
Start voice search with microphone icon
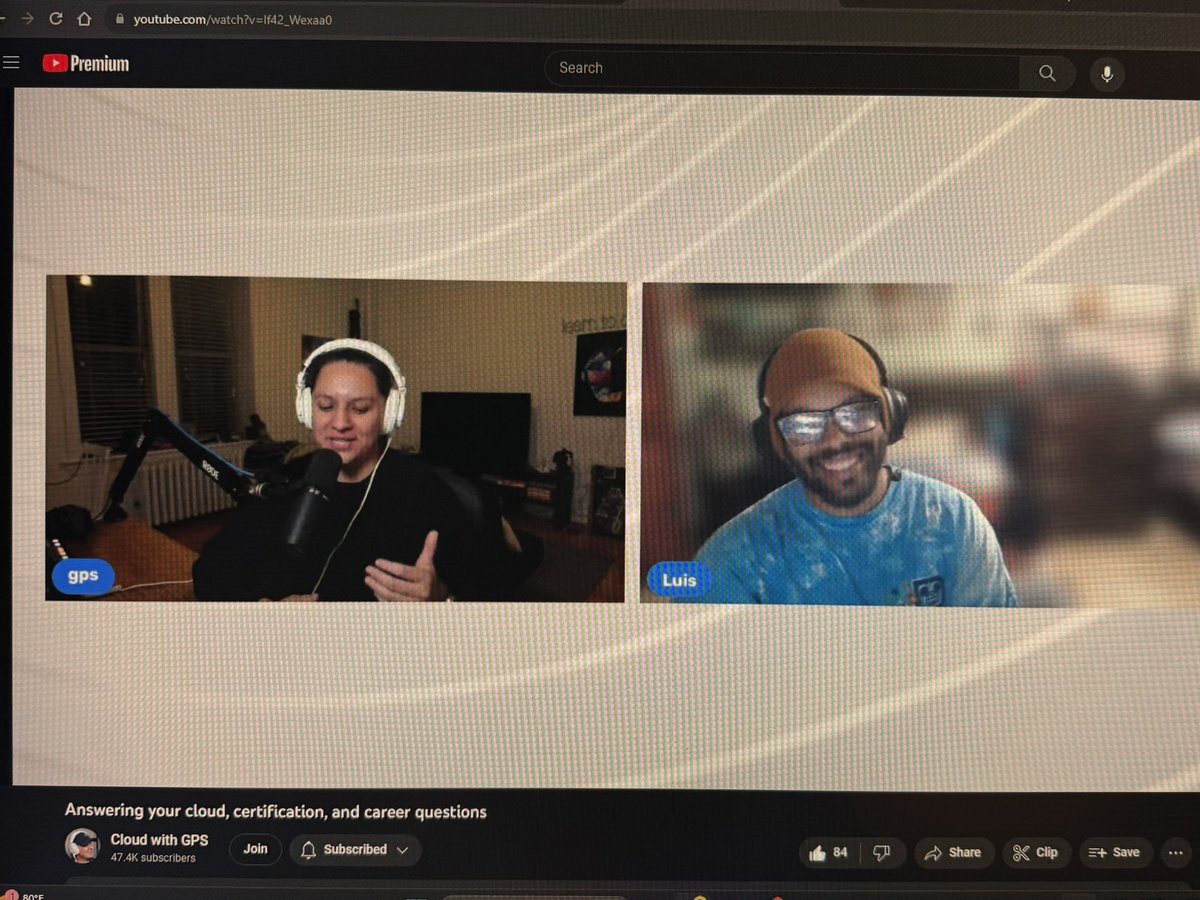[1107, 75]
